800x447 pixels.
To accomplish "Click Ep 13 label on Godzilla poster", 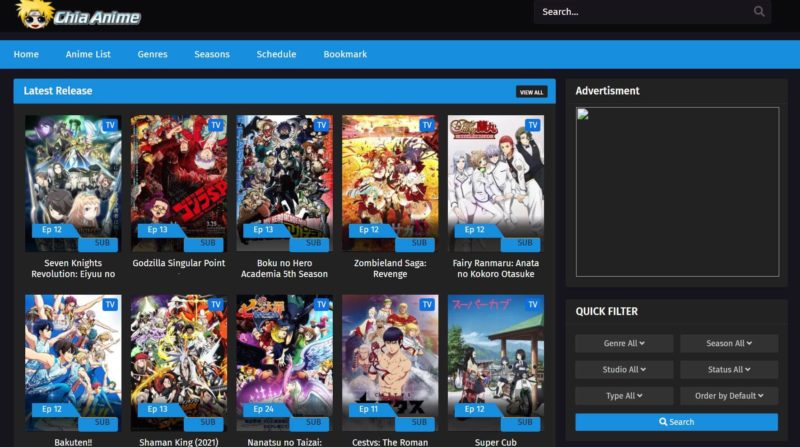I will (158, 230).
